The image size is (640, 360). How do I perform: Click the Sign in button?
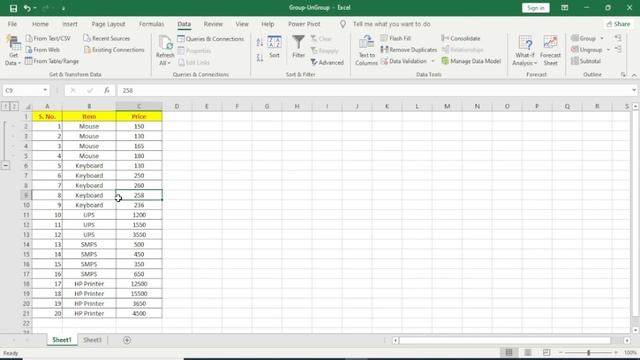tap(536, 8)
